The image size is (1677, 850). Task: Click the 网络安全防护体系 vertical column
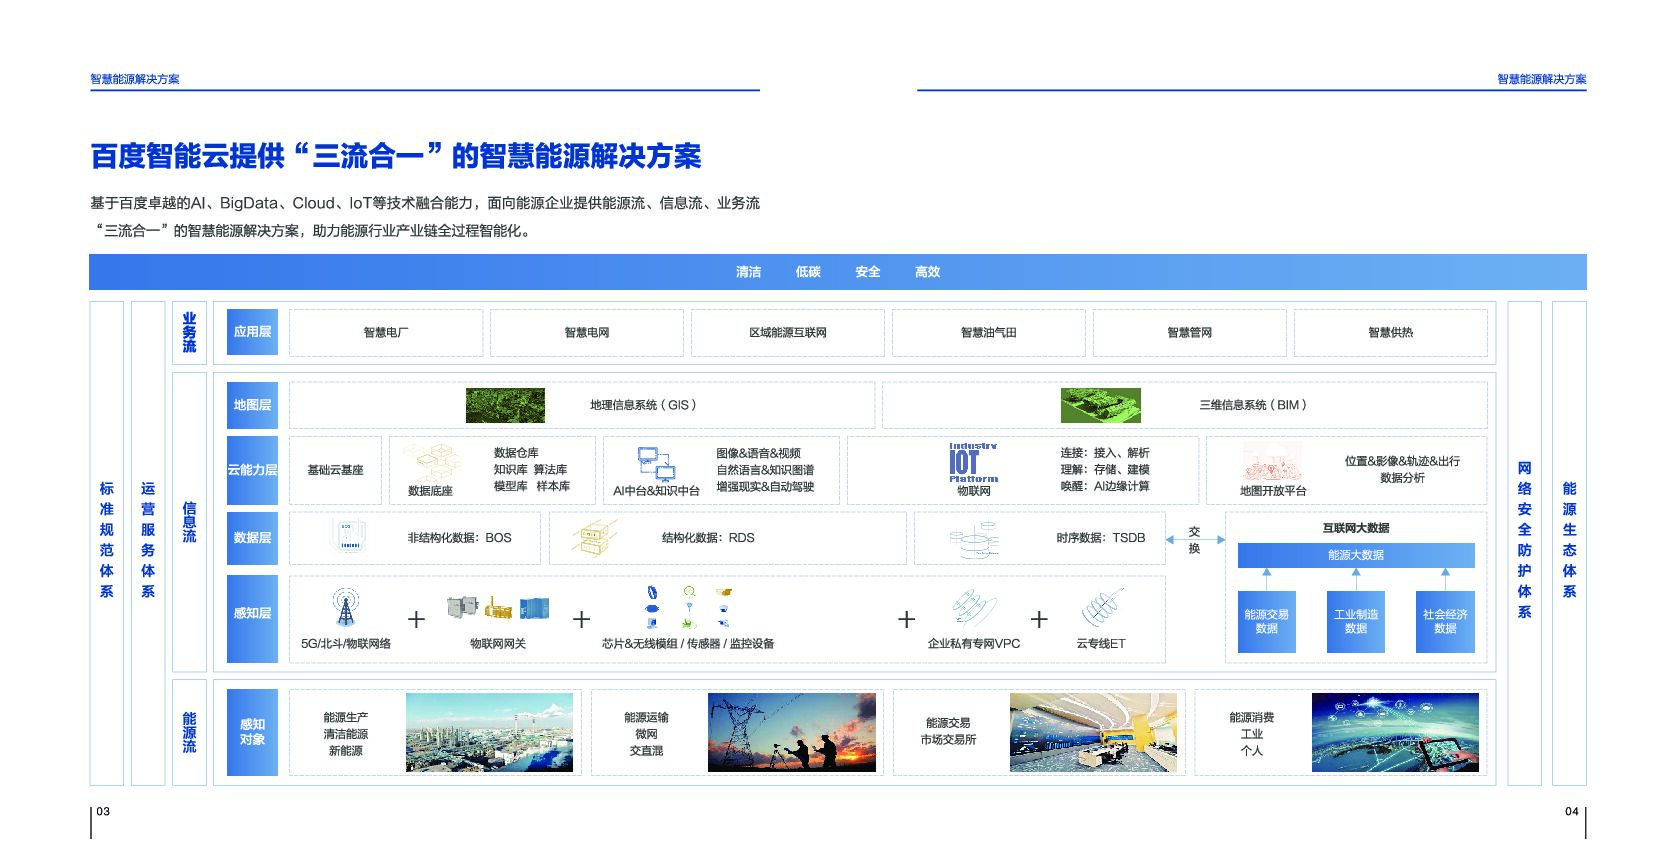click(x=1525, y=543)
